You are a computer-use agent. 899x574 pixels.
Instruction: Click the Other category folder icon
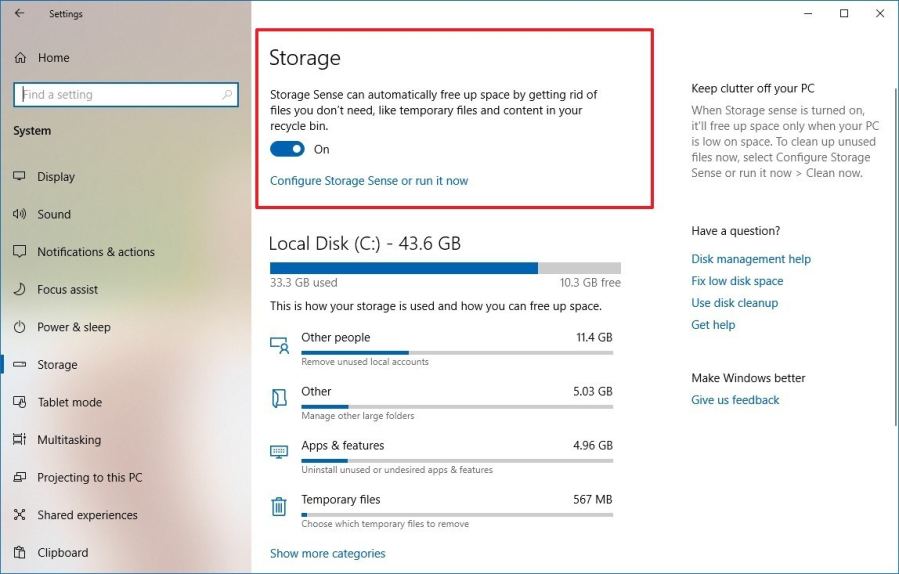point(279,398)
